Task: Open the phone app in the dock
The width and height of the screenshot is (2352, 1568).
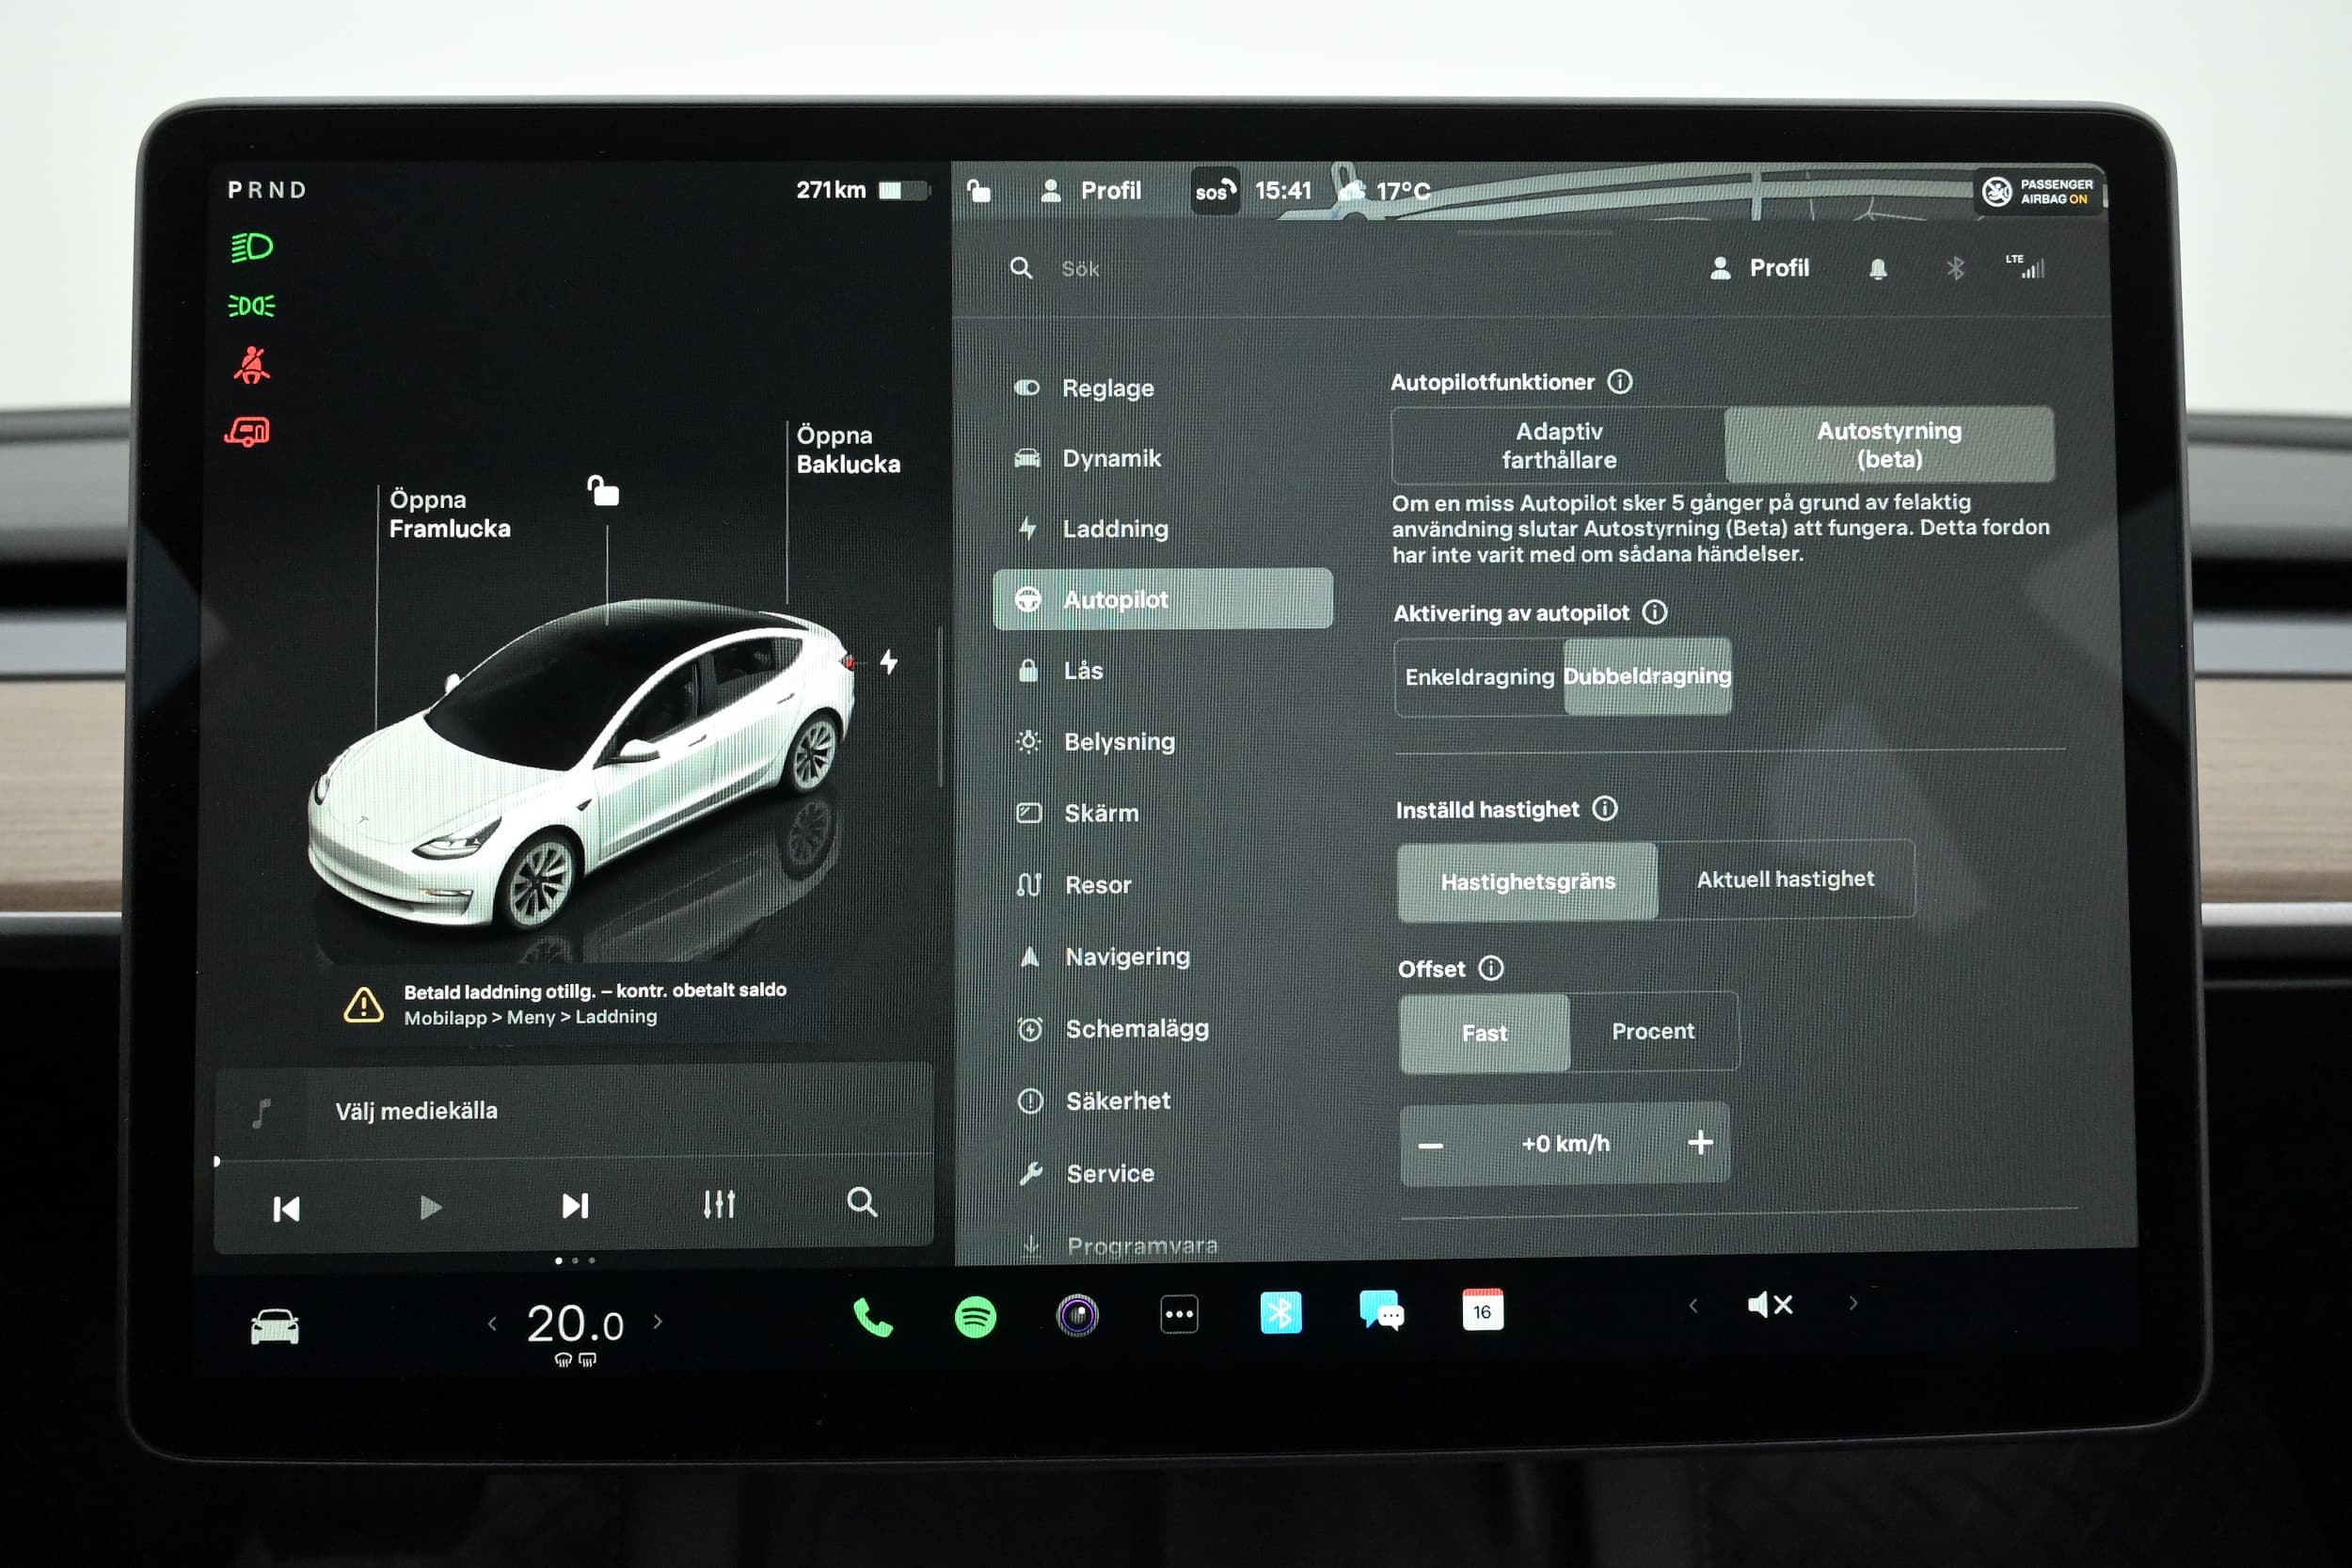Action: [x=872, y=1317]
